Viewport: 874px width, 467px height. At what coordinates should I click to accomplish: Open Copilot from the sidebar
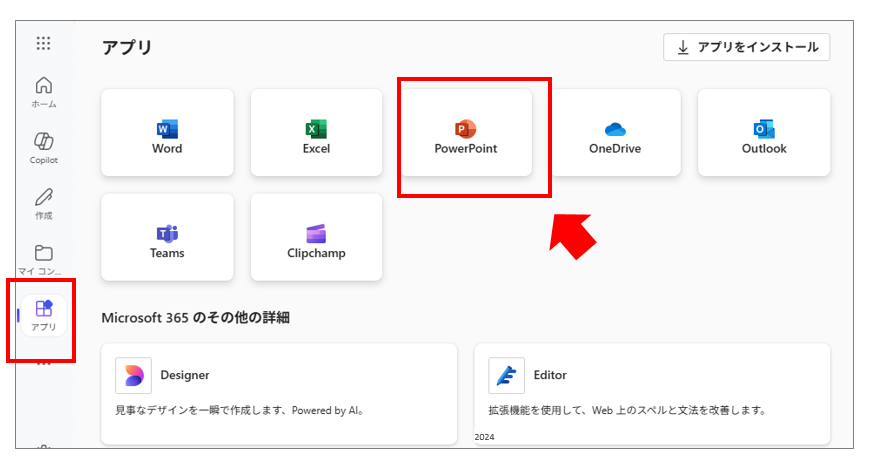[x=43, y=148]
